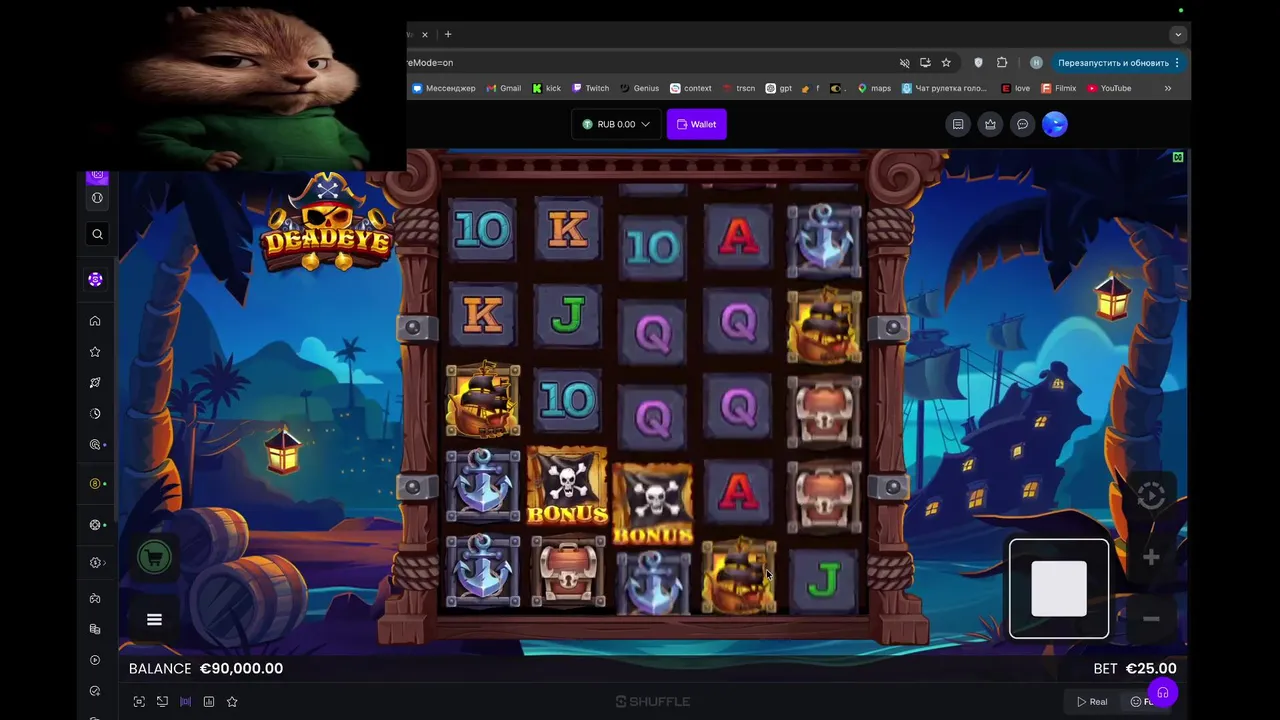The image size is (1280, 720).
Task: Open the VIP crown icon
Action: tap(990, 124)
